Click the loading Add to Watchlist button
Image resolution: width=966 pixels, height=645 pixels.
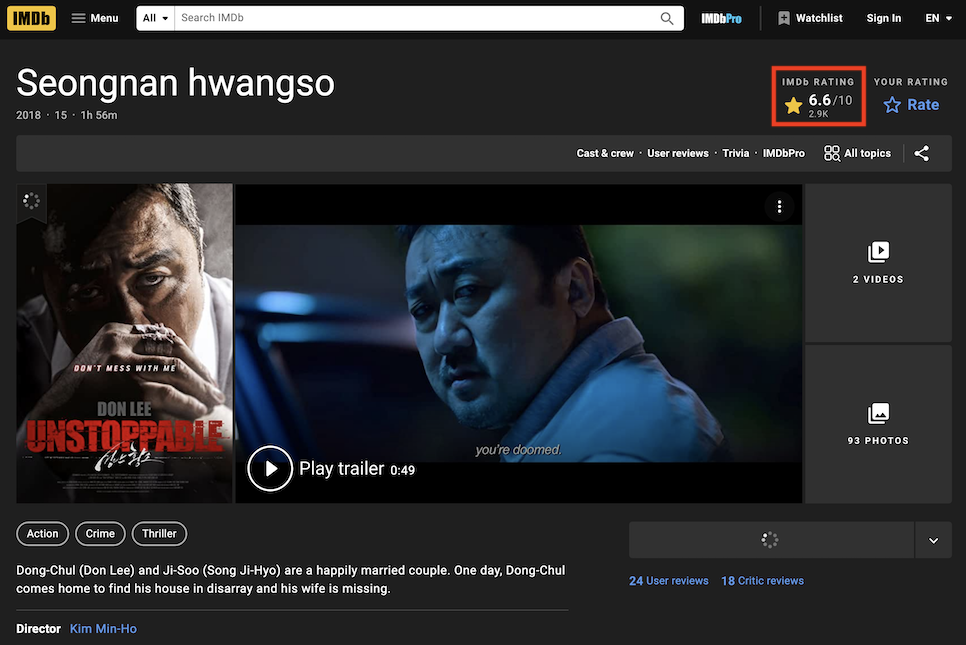pyautogui.click(x=771, y=540)
